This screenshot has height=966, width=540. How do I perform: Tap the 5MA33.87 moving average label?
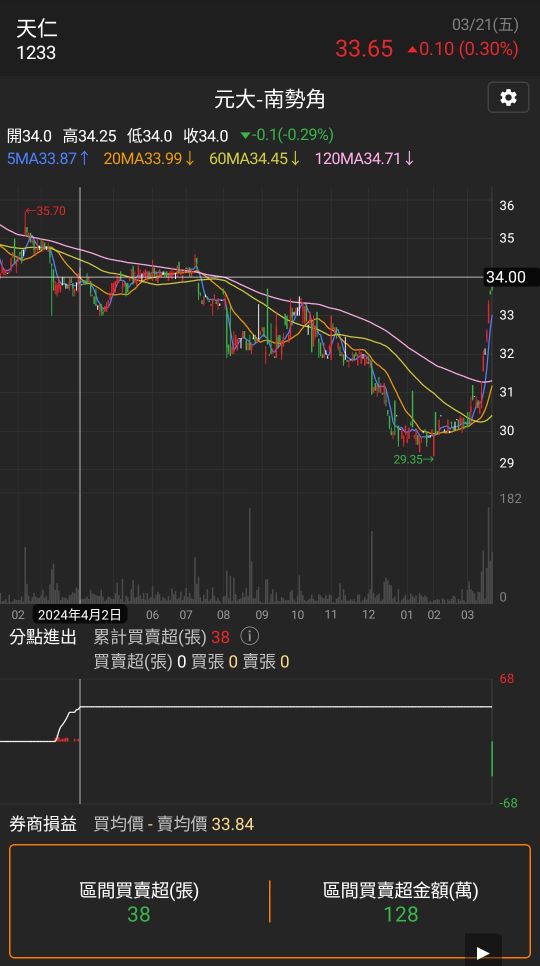click(41, 158)
